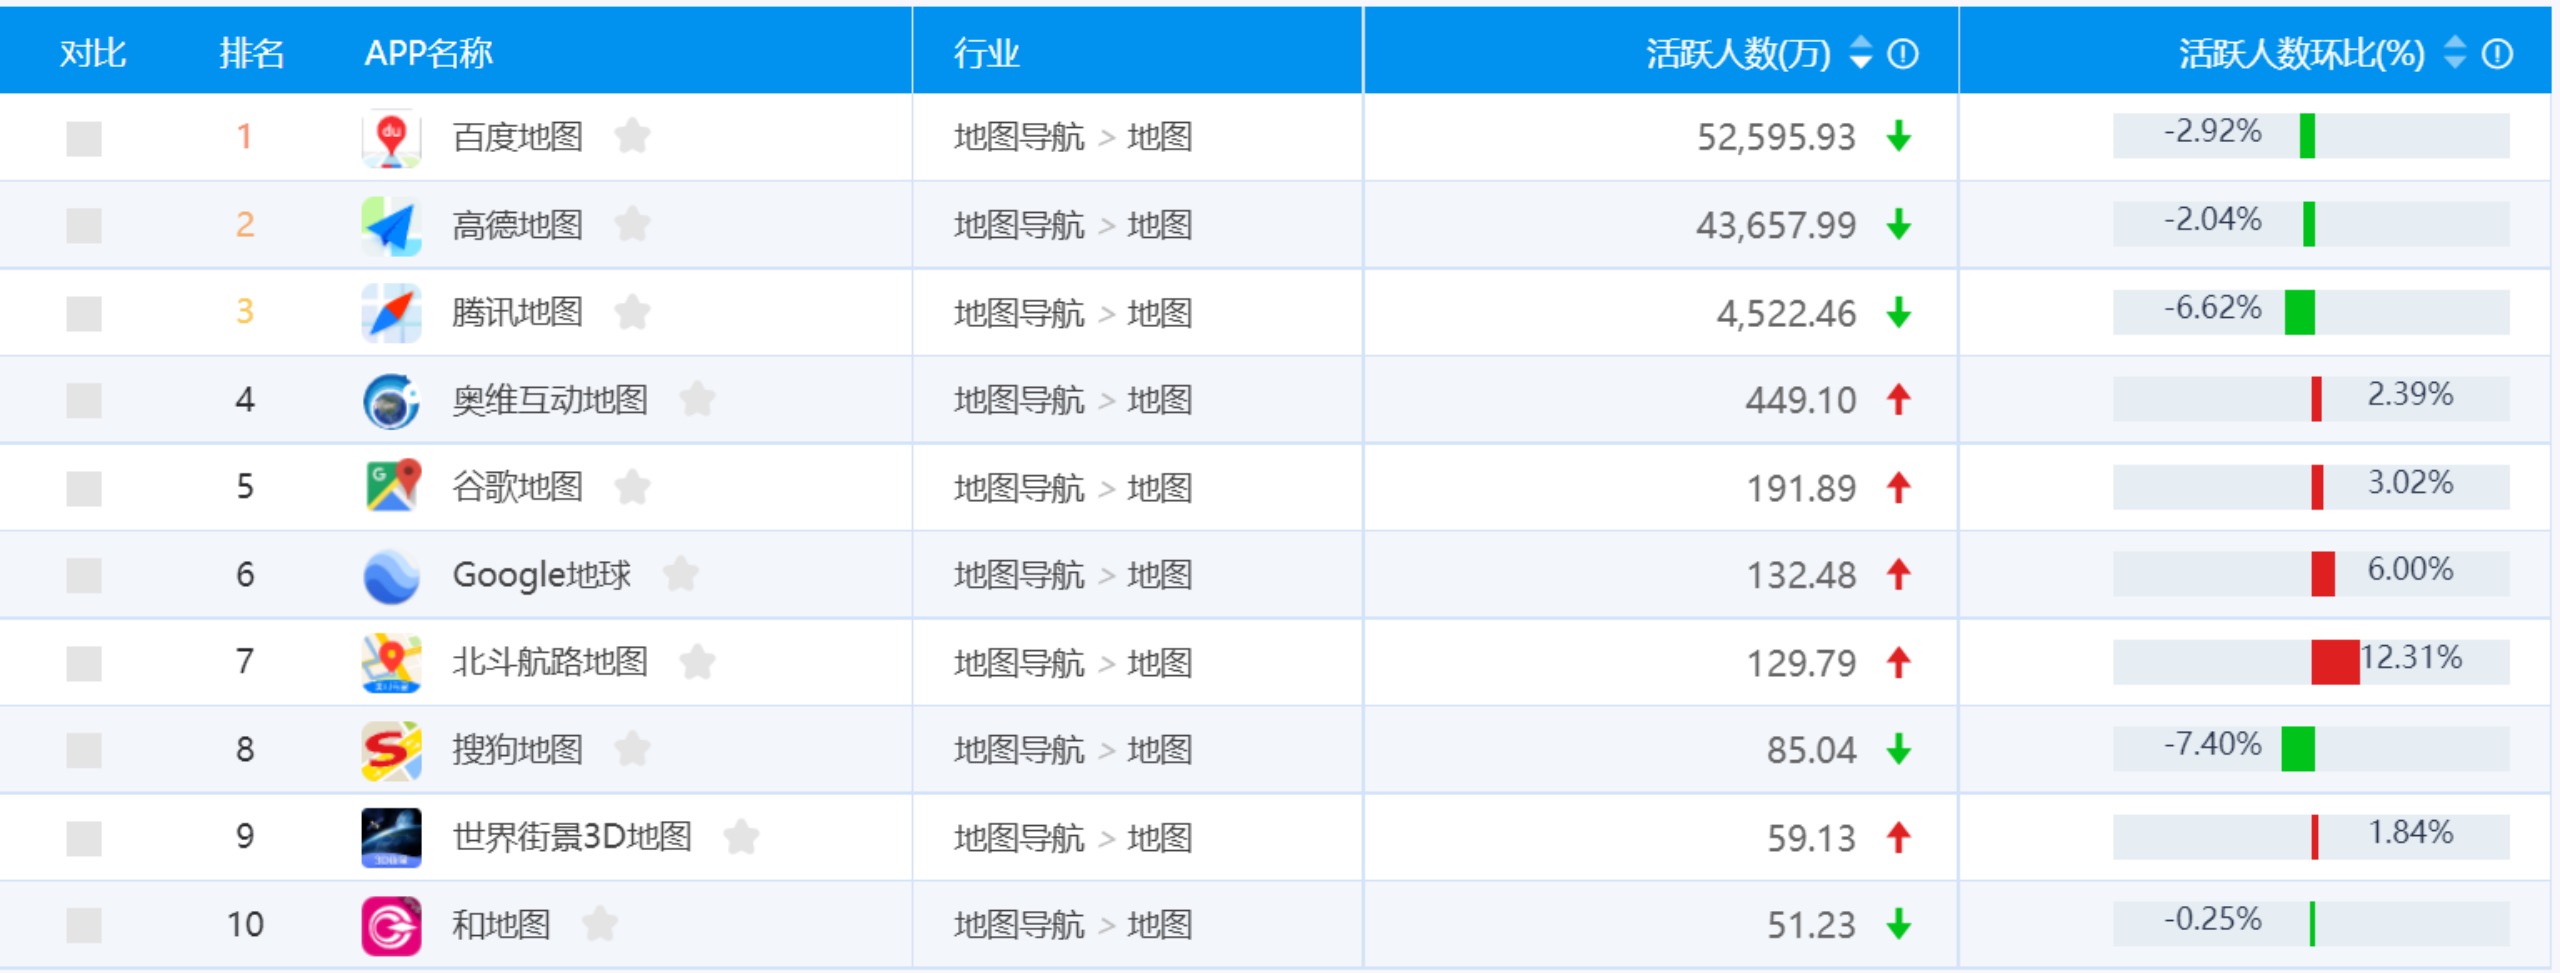Favorite 腾讯地图 with its star icon

click(632, 312)
